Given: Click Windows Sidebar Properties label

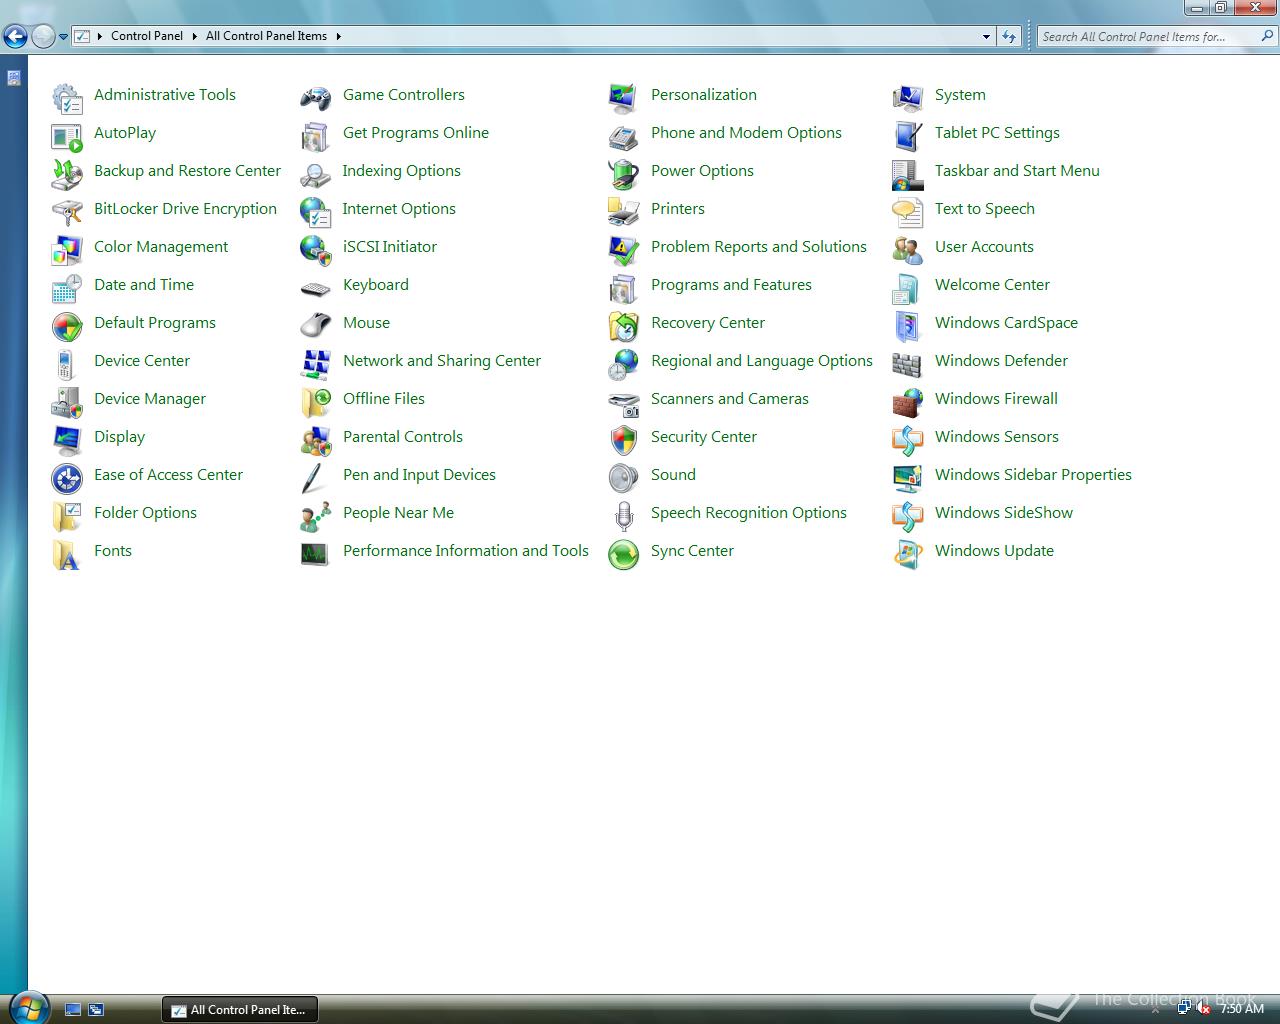Looking at the screenshot, I should (1033, 475).
